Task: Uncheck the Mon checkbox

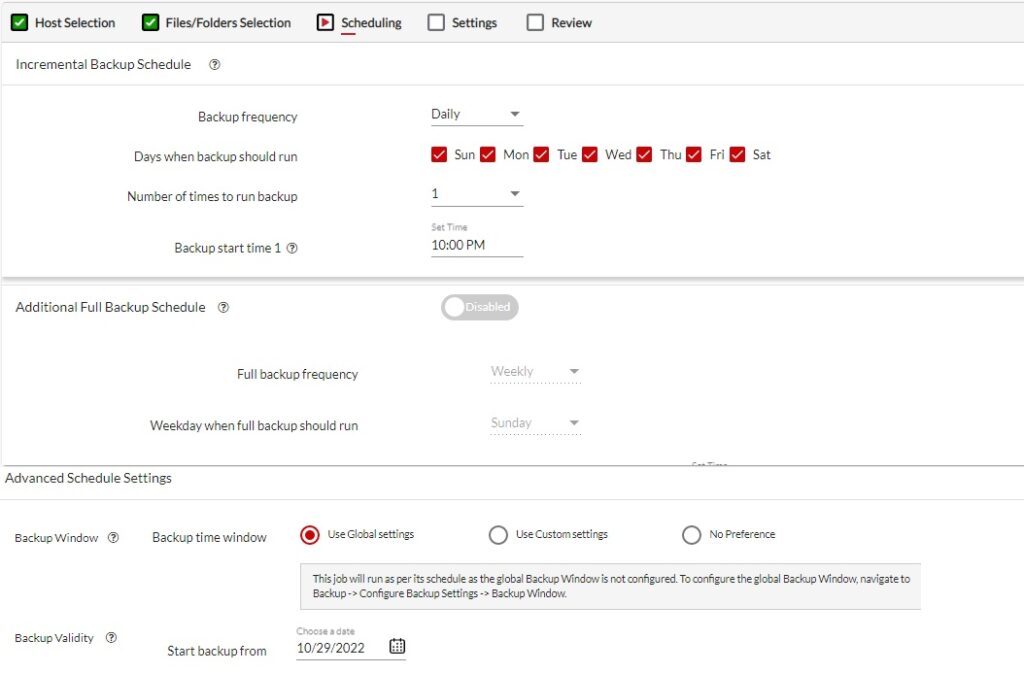Action: click(x=488, y=155)
